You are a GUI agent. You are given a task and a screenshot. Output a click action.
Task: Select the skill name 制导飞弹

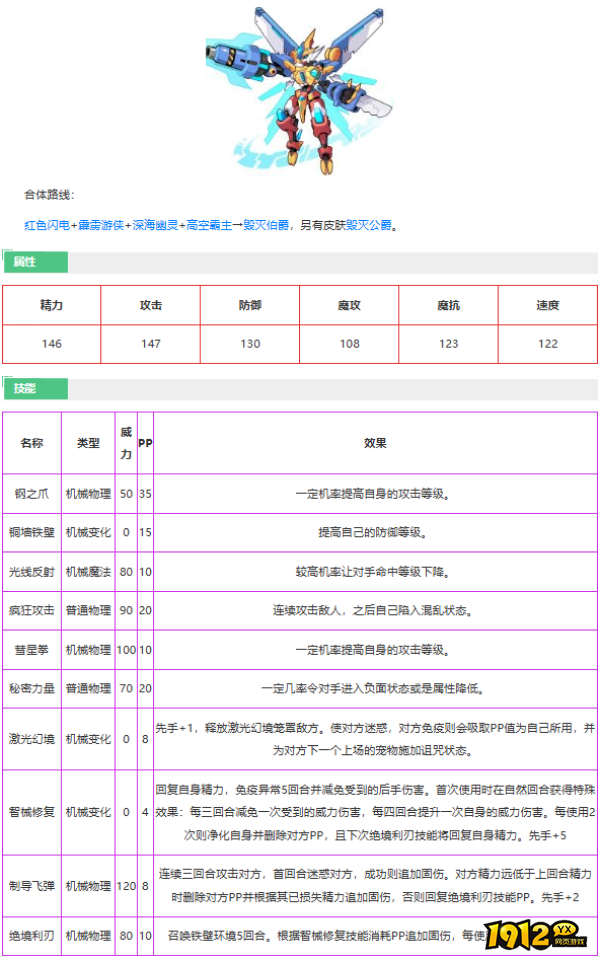click(x=32, y=885)
